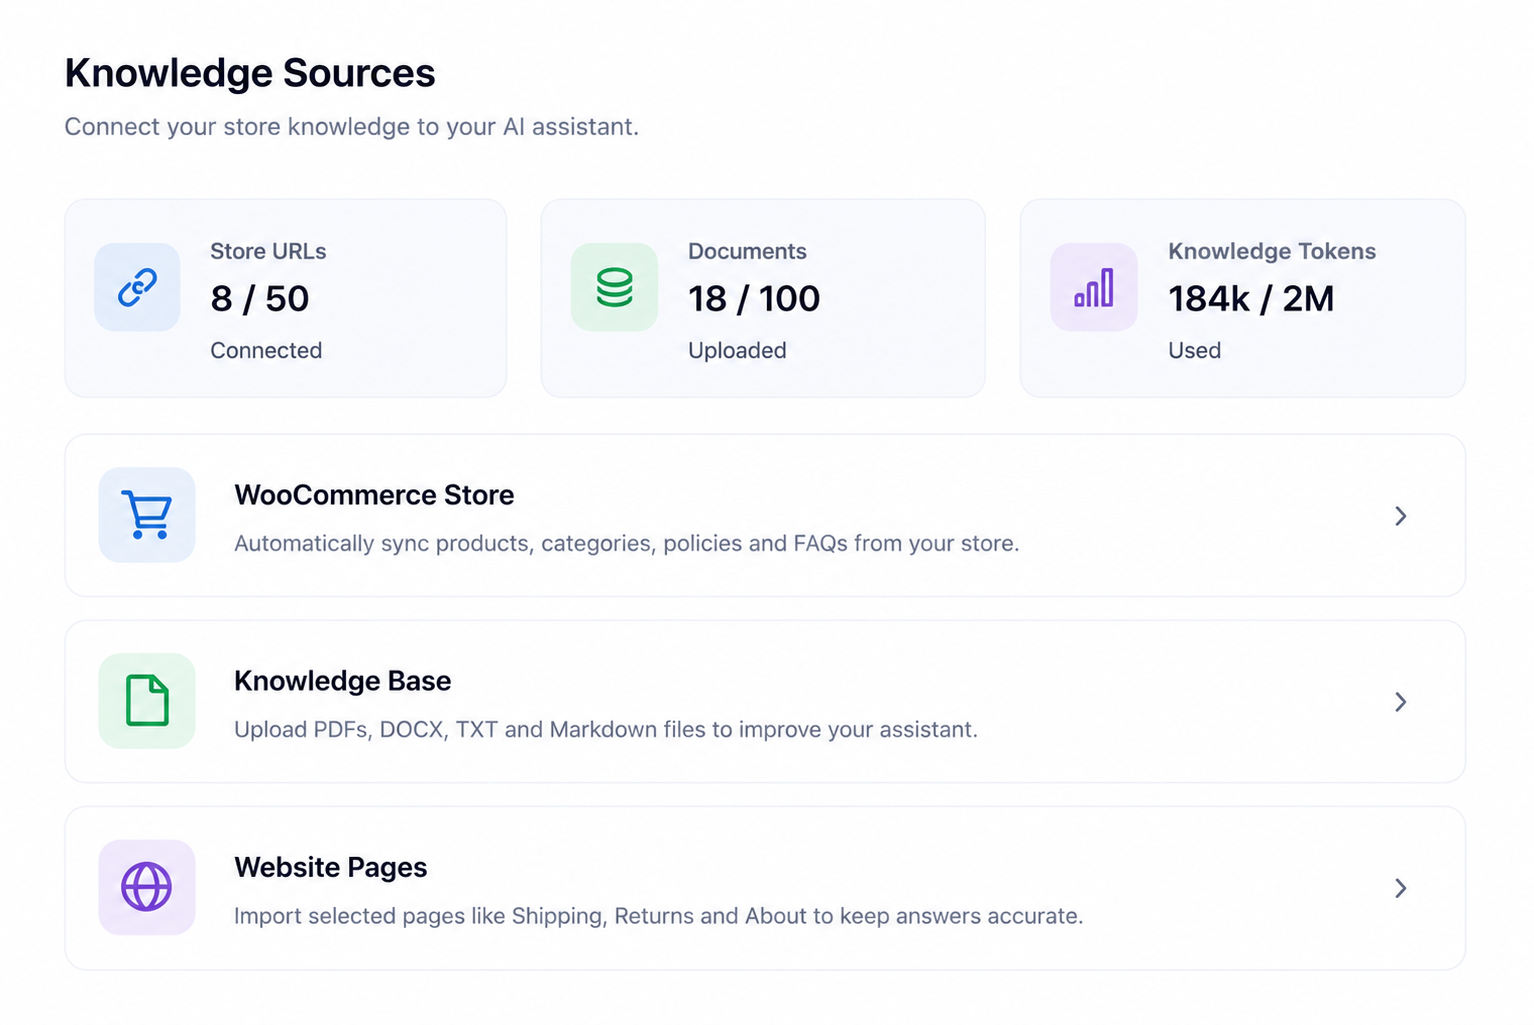Click the "Knowledge Tokens" label
This screenshot has width=1534, height=1025.
pos(1272,251)
